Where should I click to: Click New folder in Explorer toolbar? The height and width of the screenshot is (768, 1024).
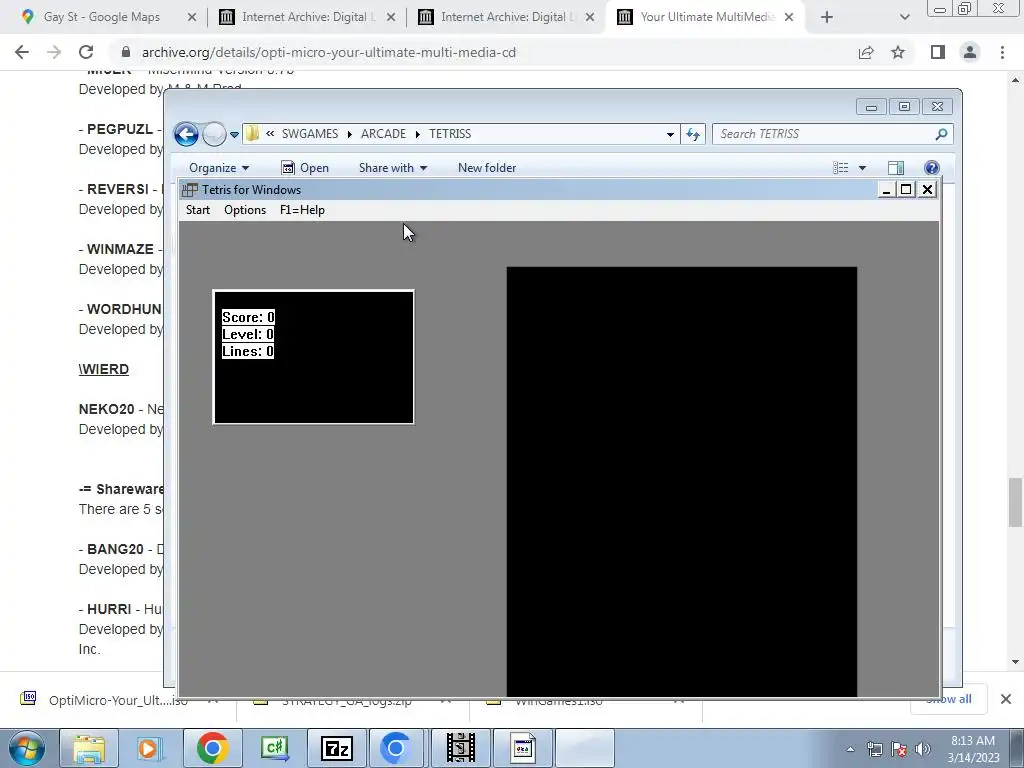[x=487, y=168]
